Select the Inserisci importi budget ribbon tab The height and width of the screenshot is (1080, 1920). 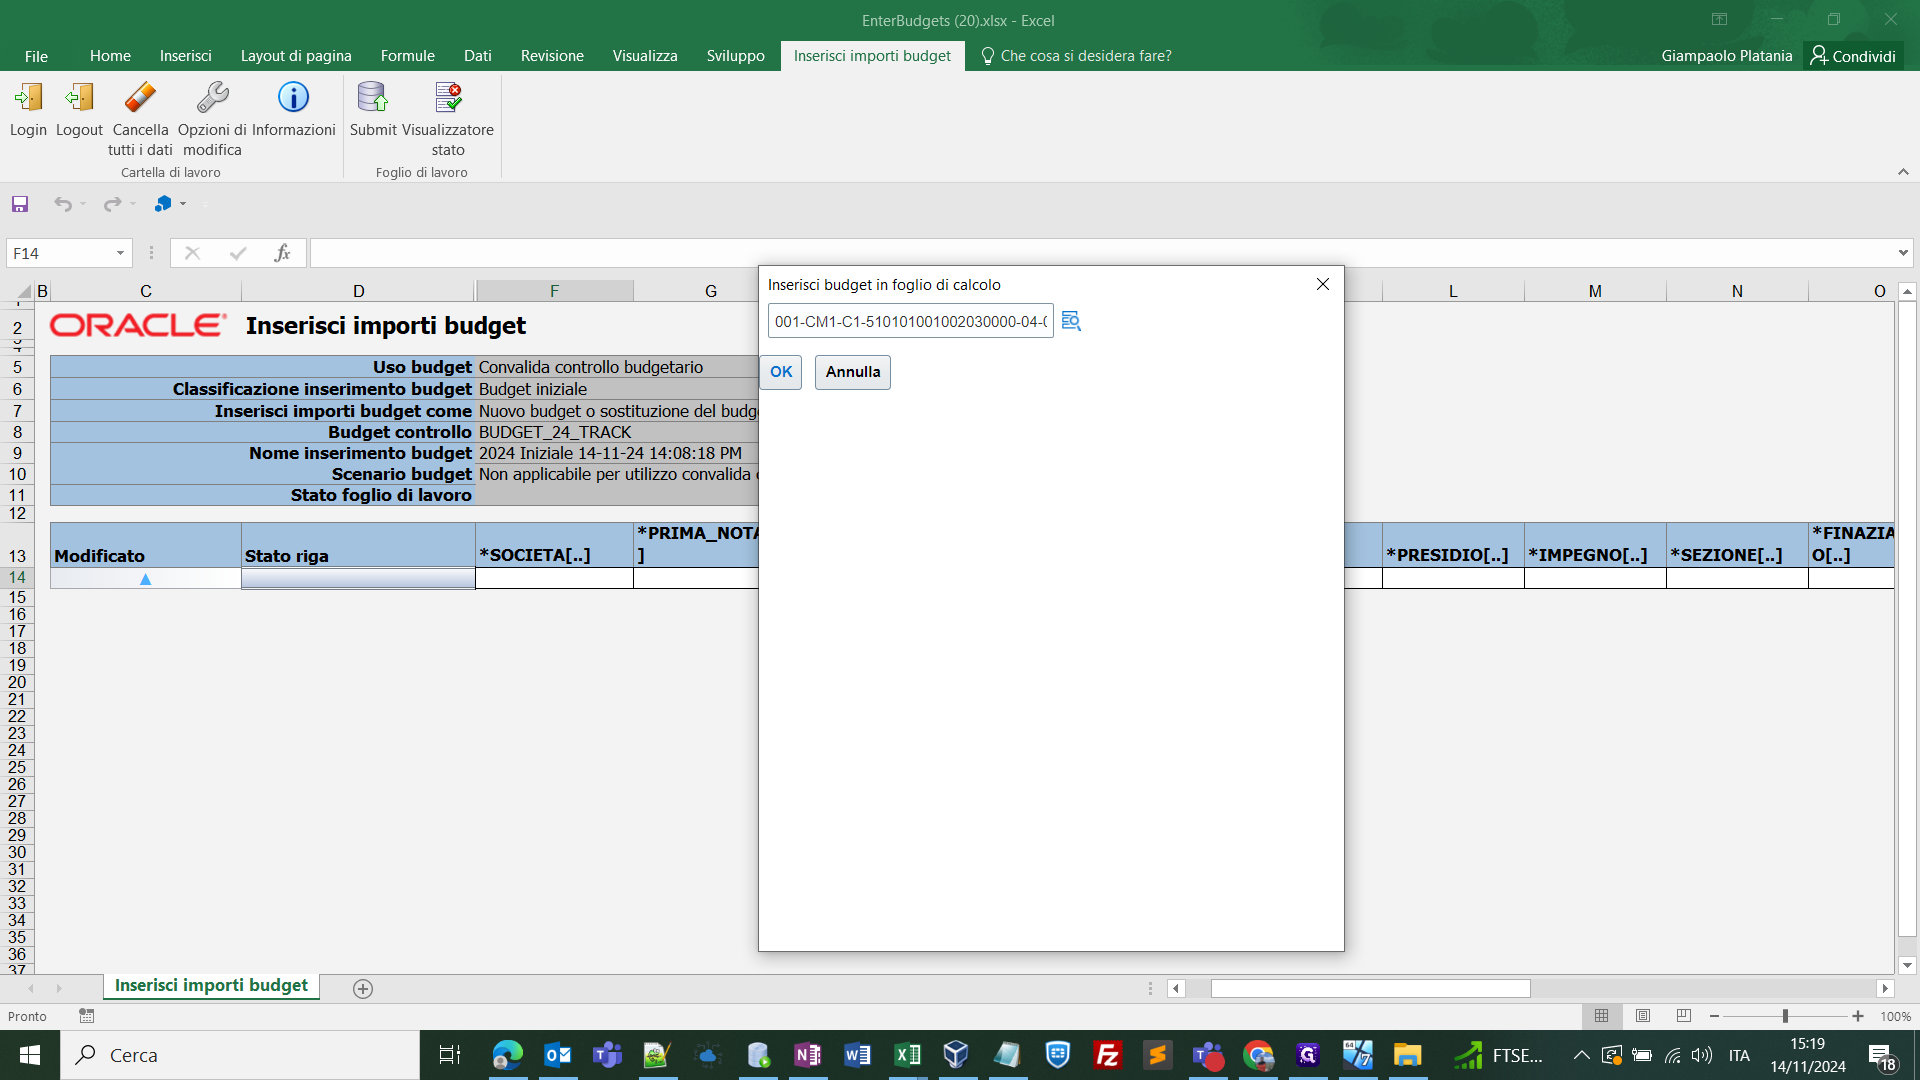(872, 56)
